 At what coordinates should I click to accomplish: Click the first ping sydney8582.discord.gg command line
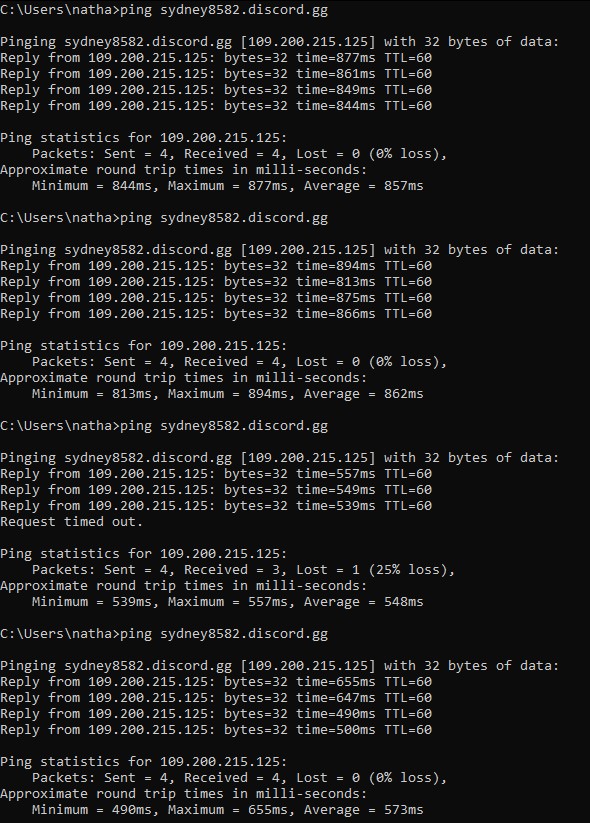(164, 10)
